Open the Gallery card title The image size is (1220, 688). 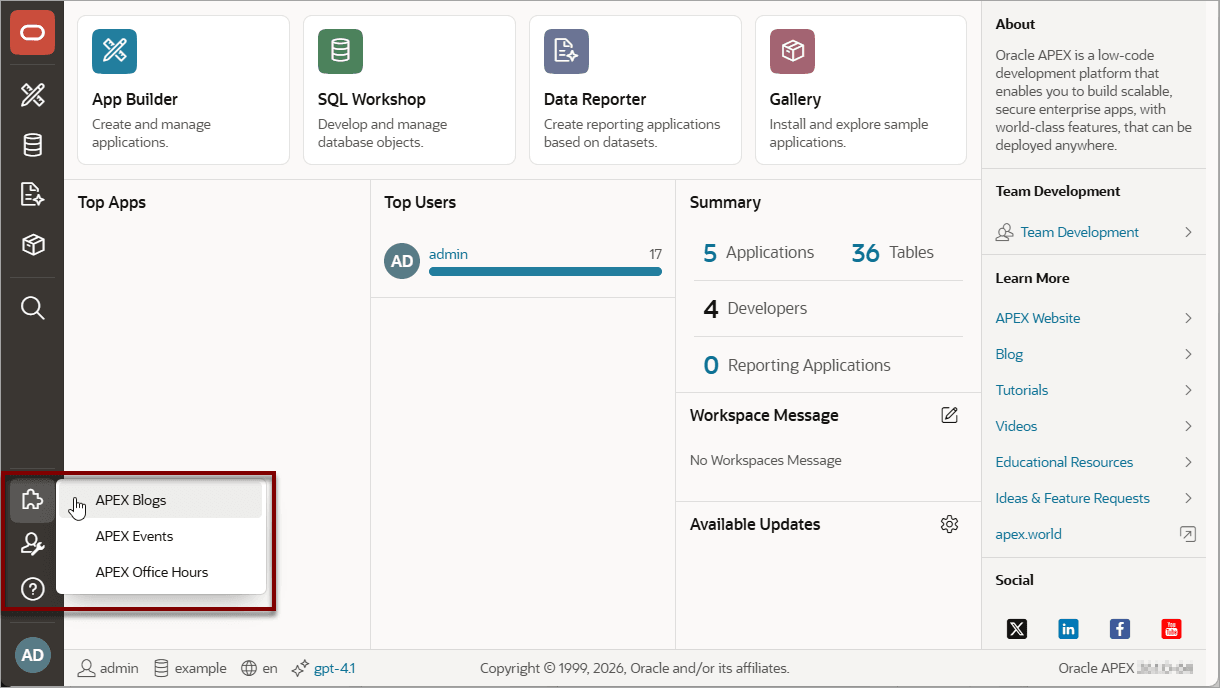click(x=795, y=99)
